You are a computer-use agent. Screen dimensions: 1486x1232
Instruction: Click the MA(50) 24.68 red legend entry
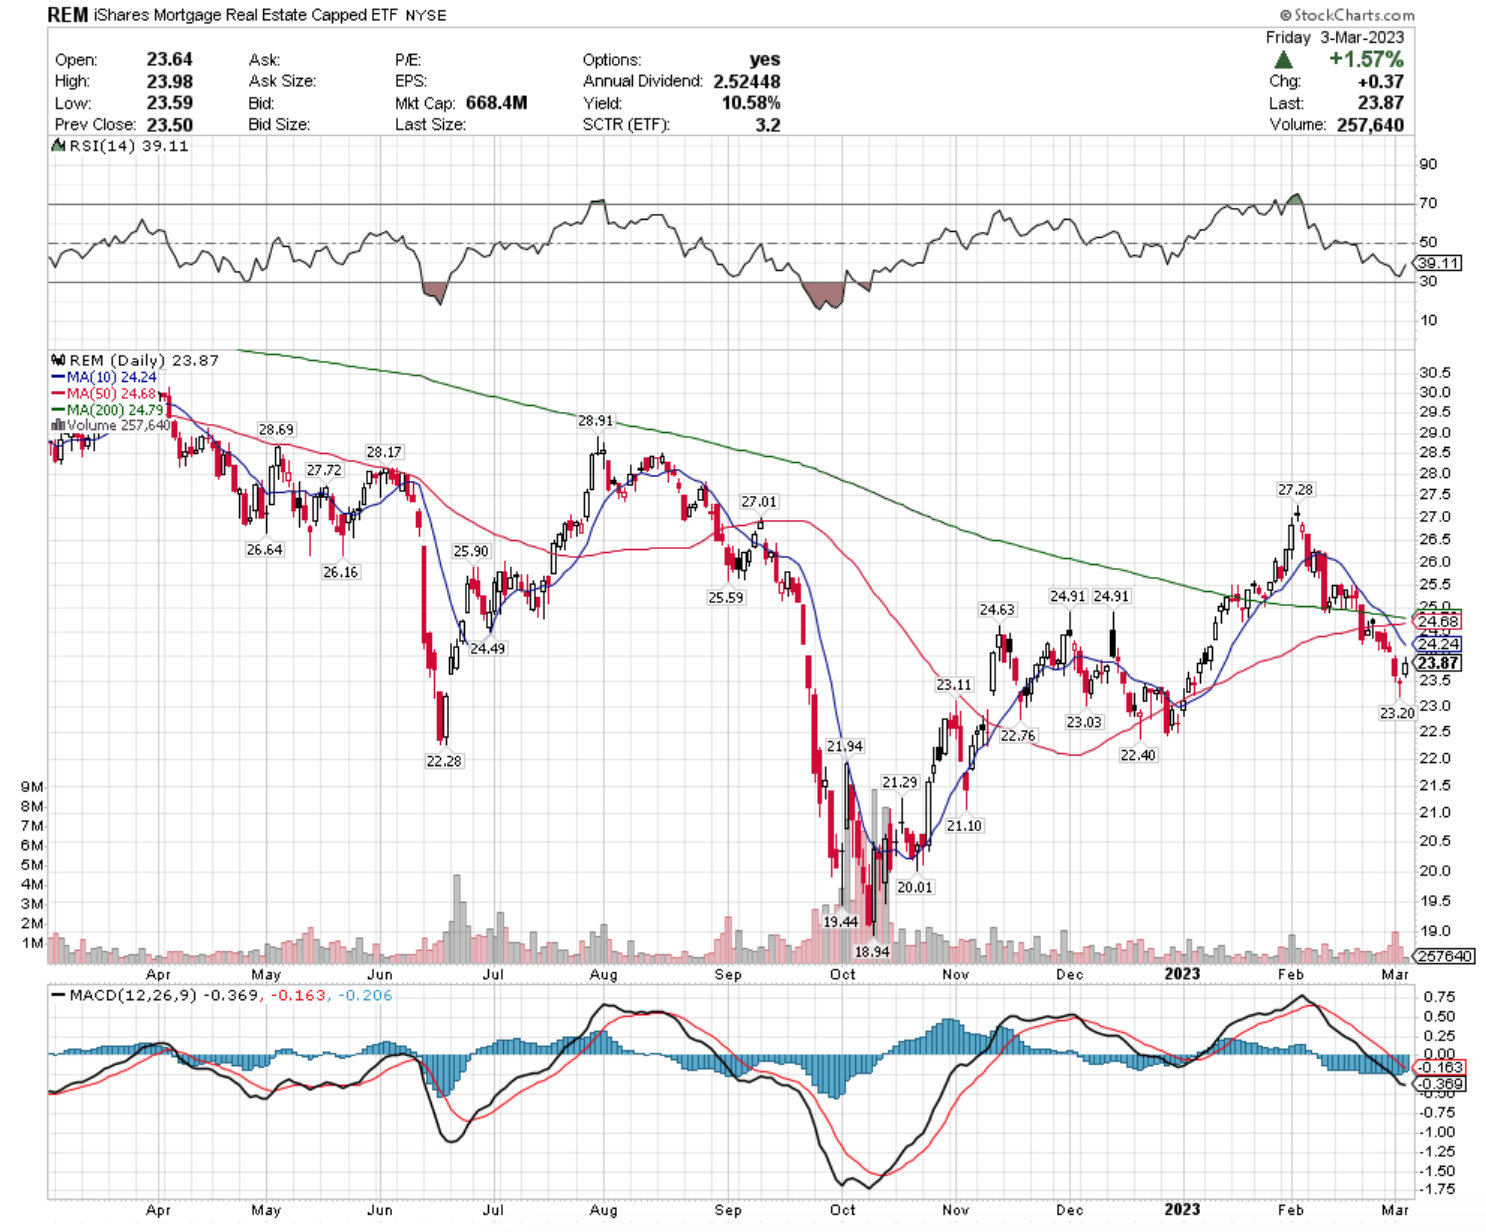[x=105, y=394]
